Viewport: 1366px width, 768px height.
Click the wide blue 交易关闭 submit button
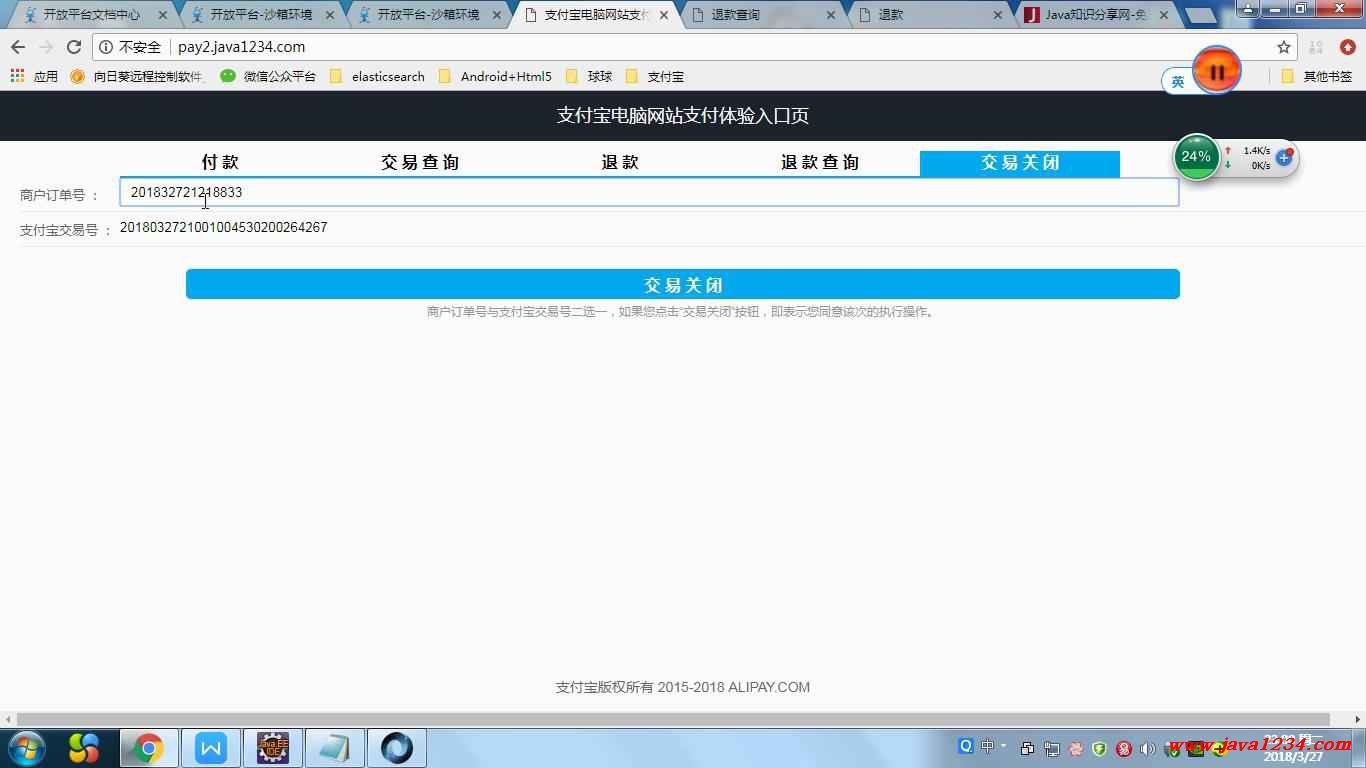click(683, 284)
